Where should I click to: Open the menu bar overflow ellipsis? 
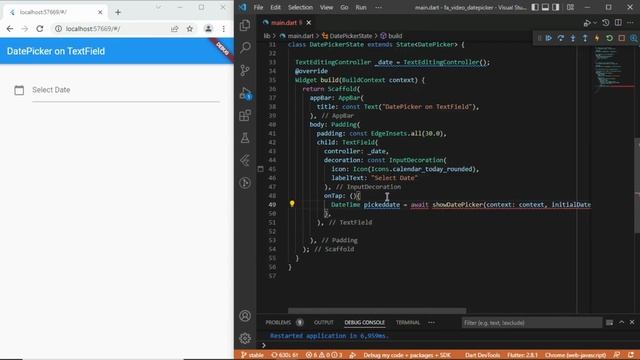pos(378,7)
